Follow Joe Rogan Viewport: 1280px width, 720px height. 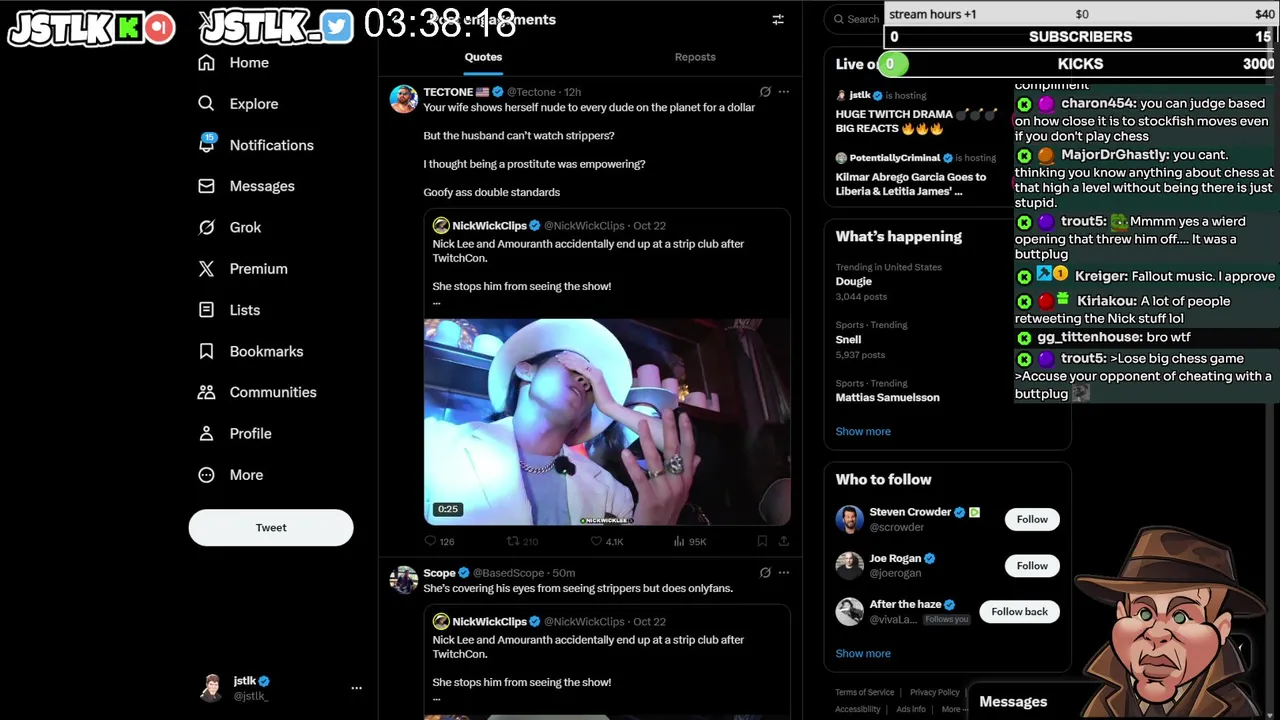click(x=1032, y=566)
